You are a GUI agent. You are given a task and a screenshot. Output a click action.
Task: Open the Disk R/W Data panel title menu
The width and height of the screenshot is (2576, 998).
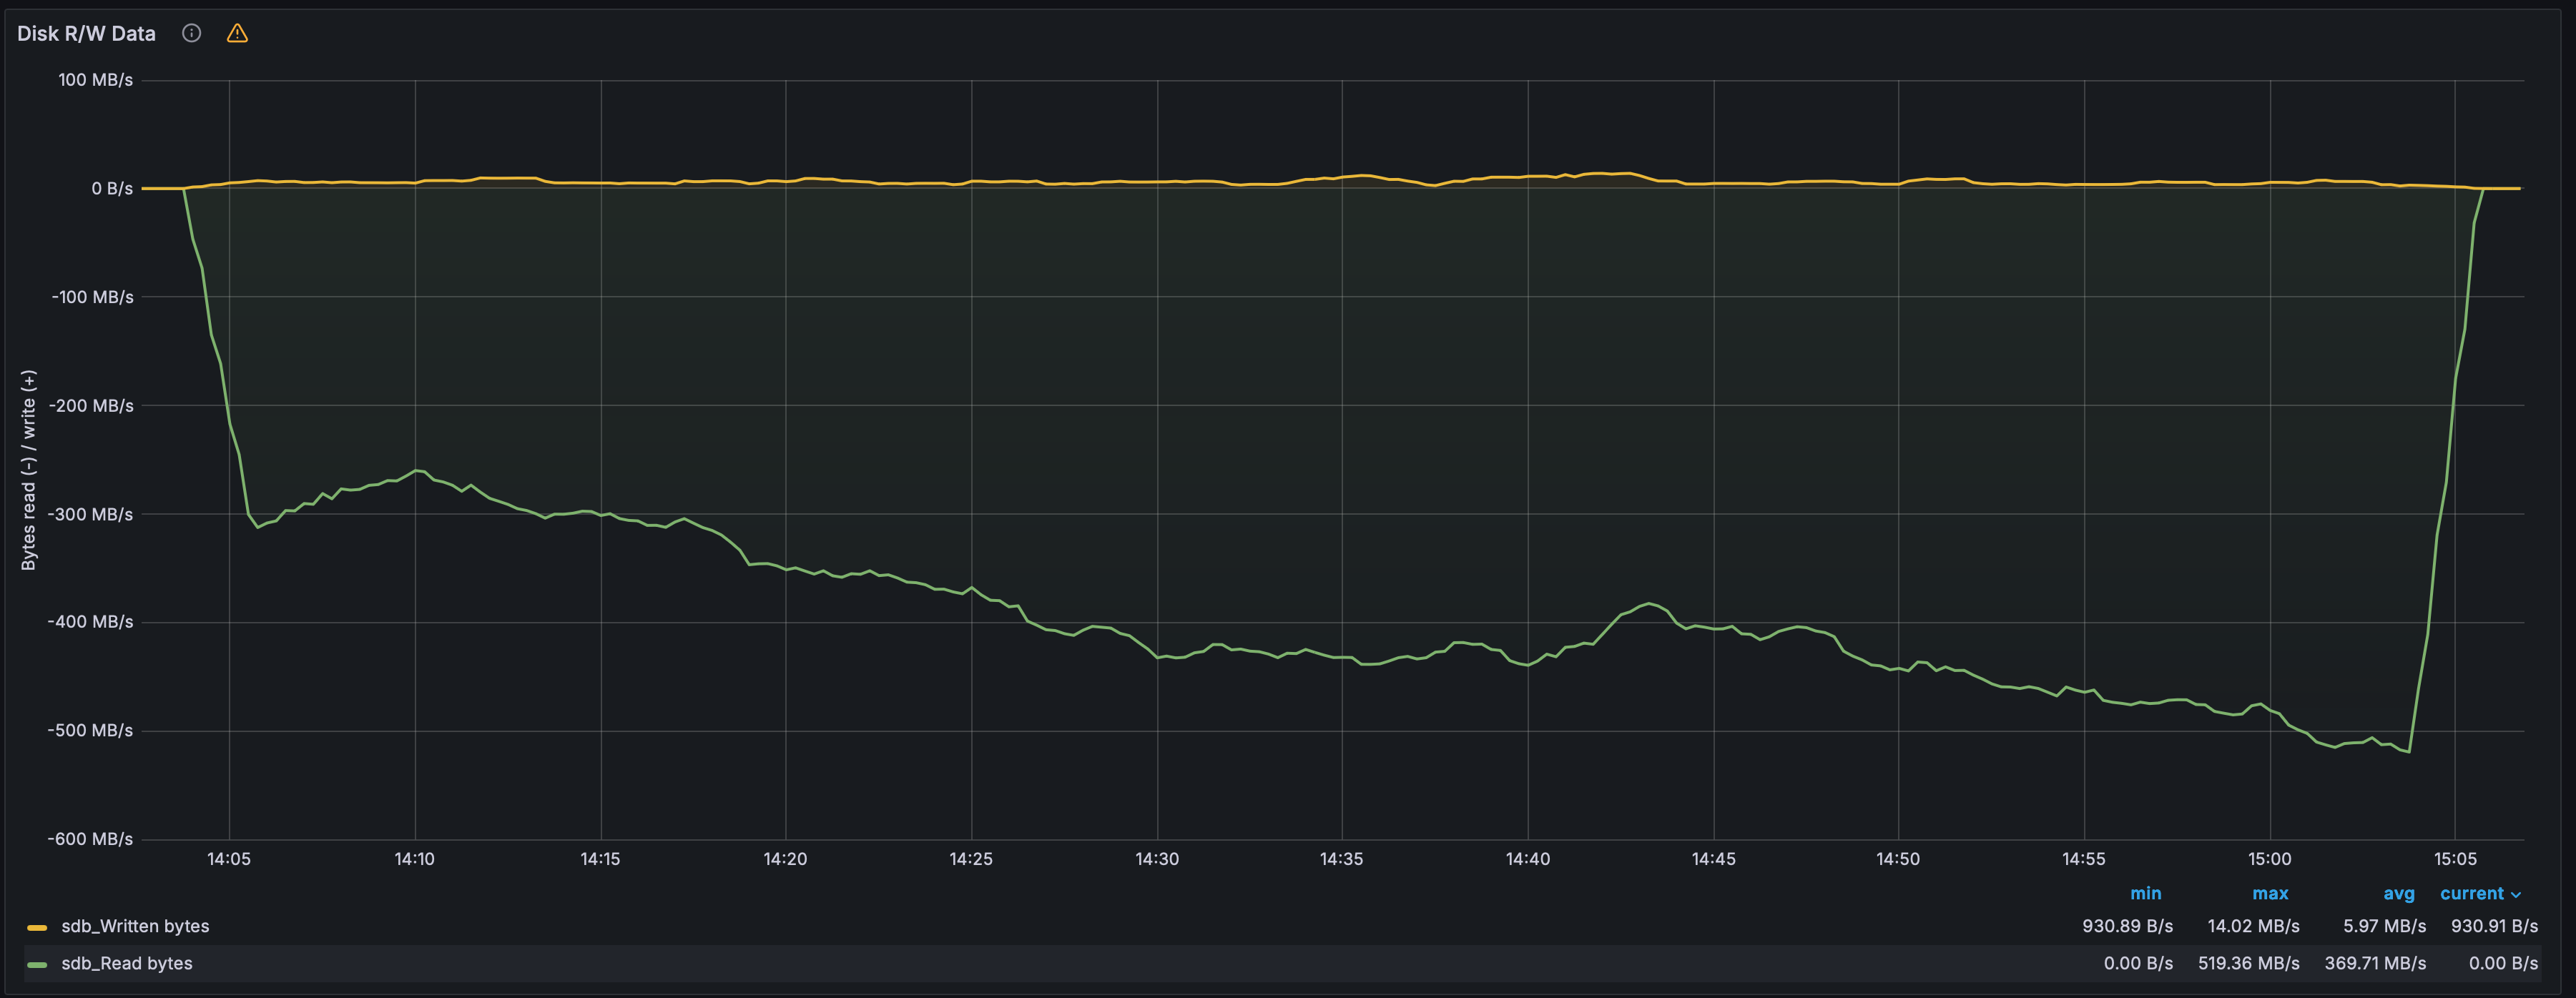pyautogui.click(x=86, y=33)
